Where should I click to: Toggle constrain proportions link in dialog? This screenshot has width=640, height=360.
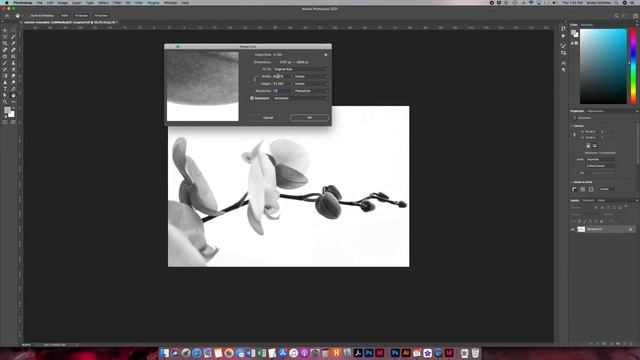(254, 80)
